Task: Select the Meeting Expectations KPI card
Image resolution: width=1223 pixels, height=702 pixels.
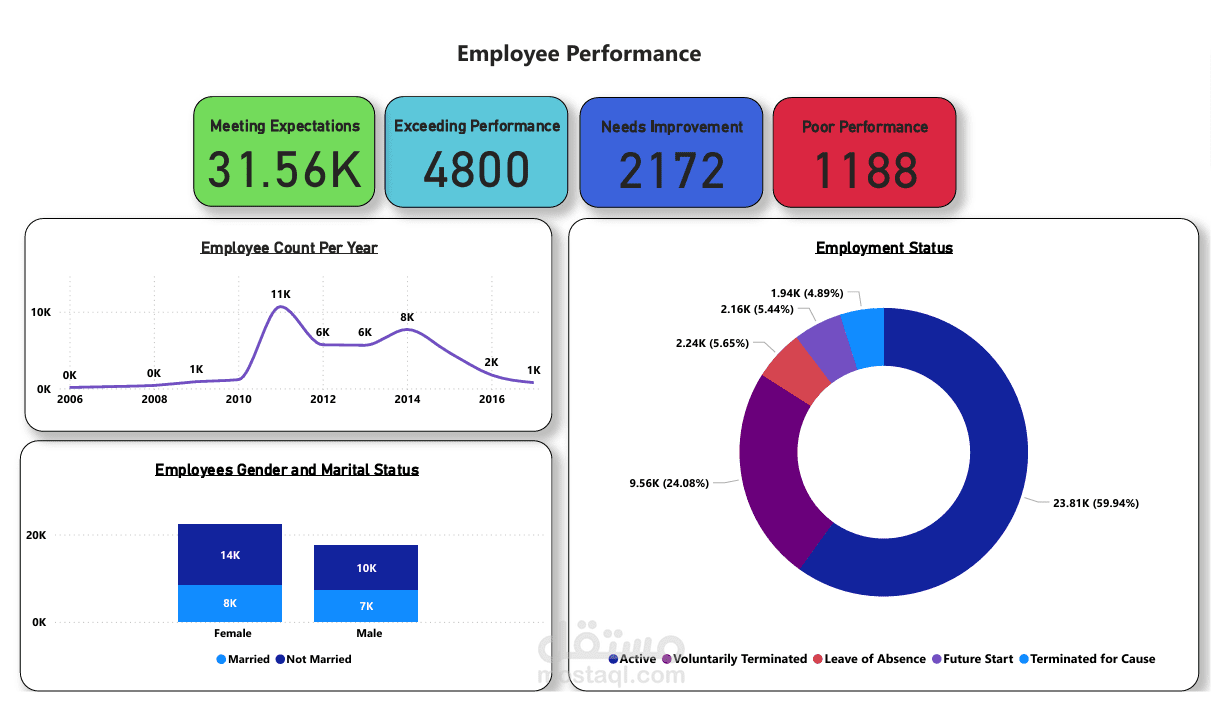Action: click(x=284, y=151)
